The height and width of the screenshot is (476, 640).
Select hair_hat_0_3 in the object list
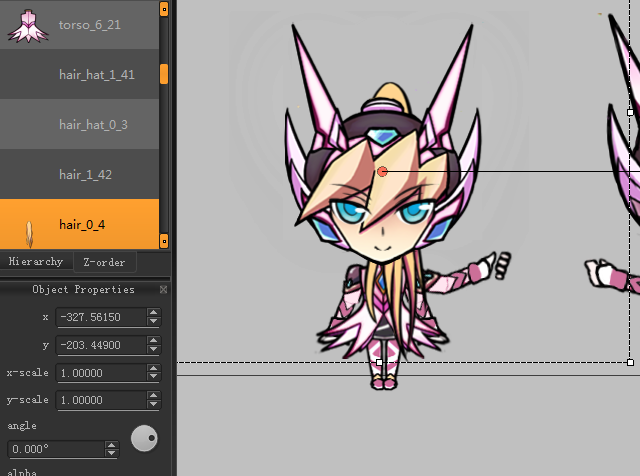93,124
